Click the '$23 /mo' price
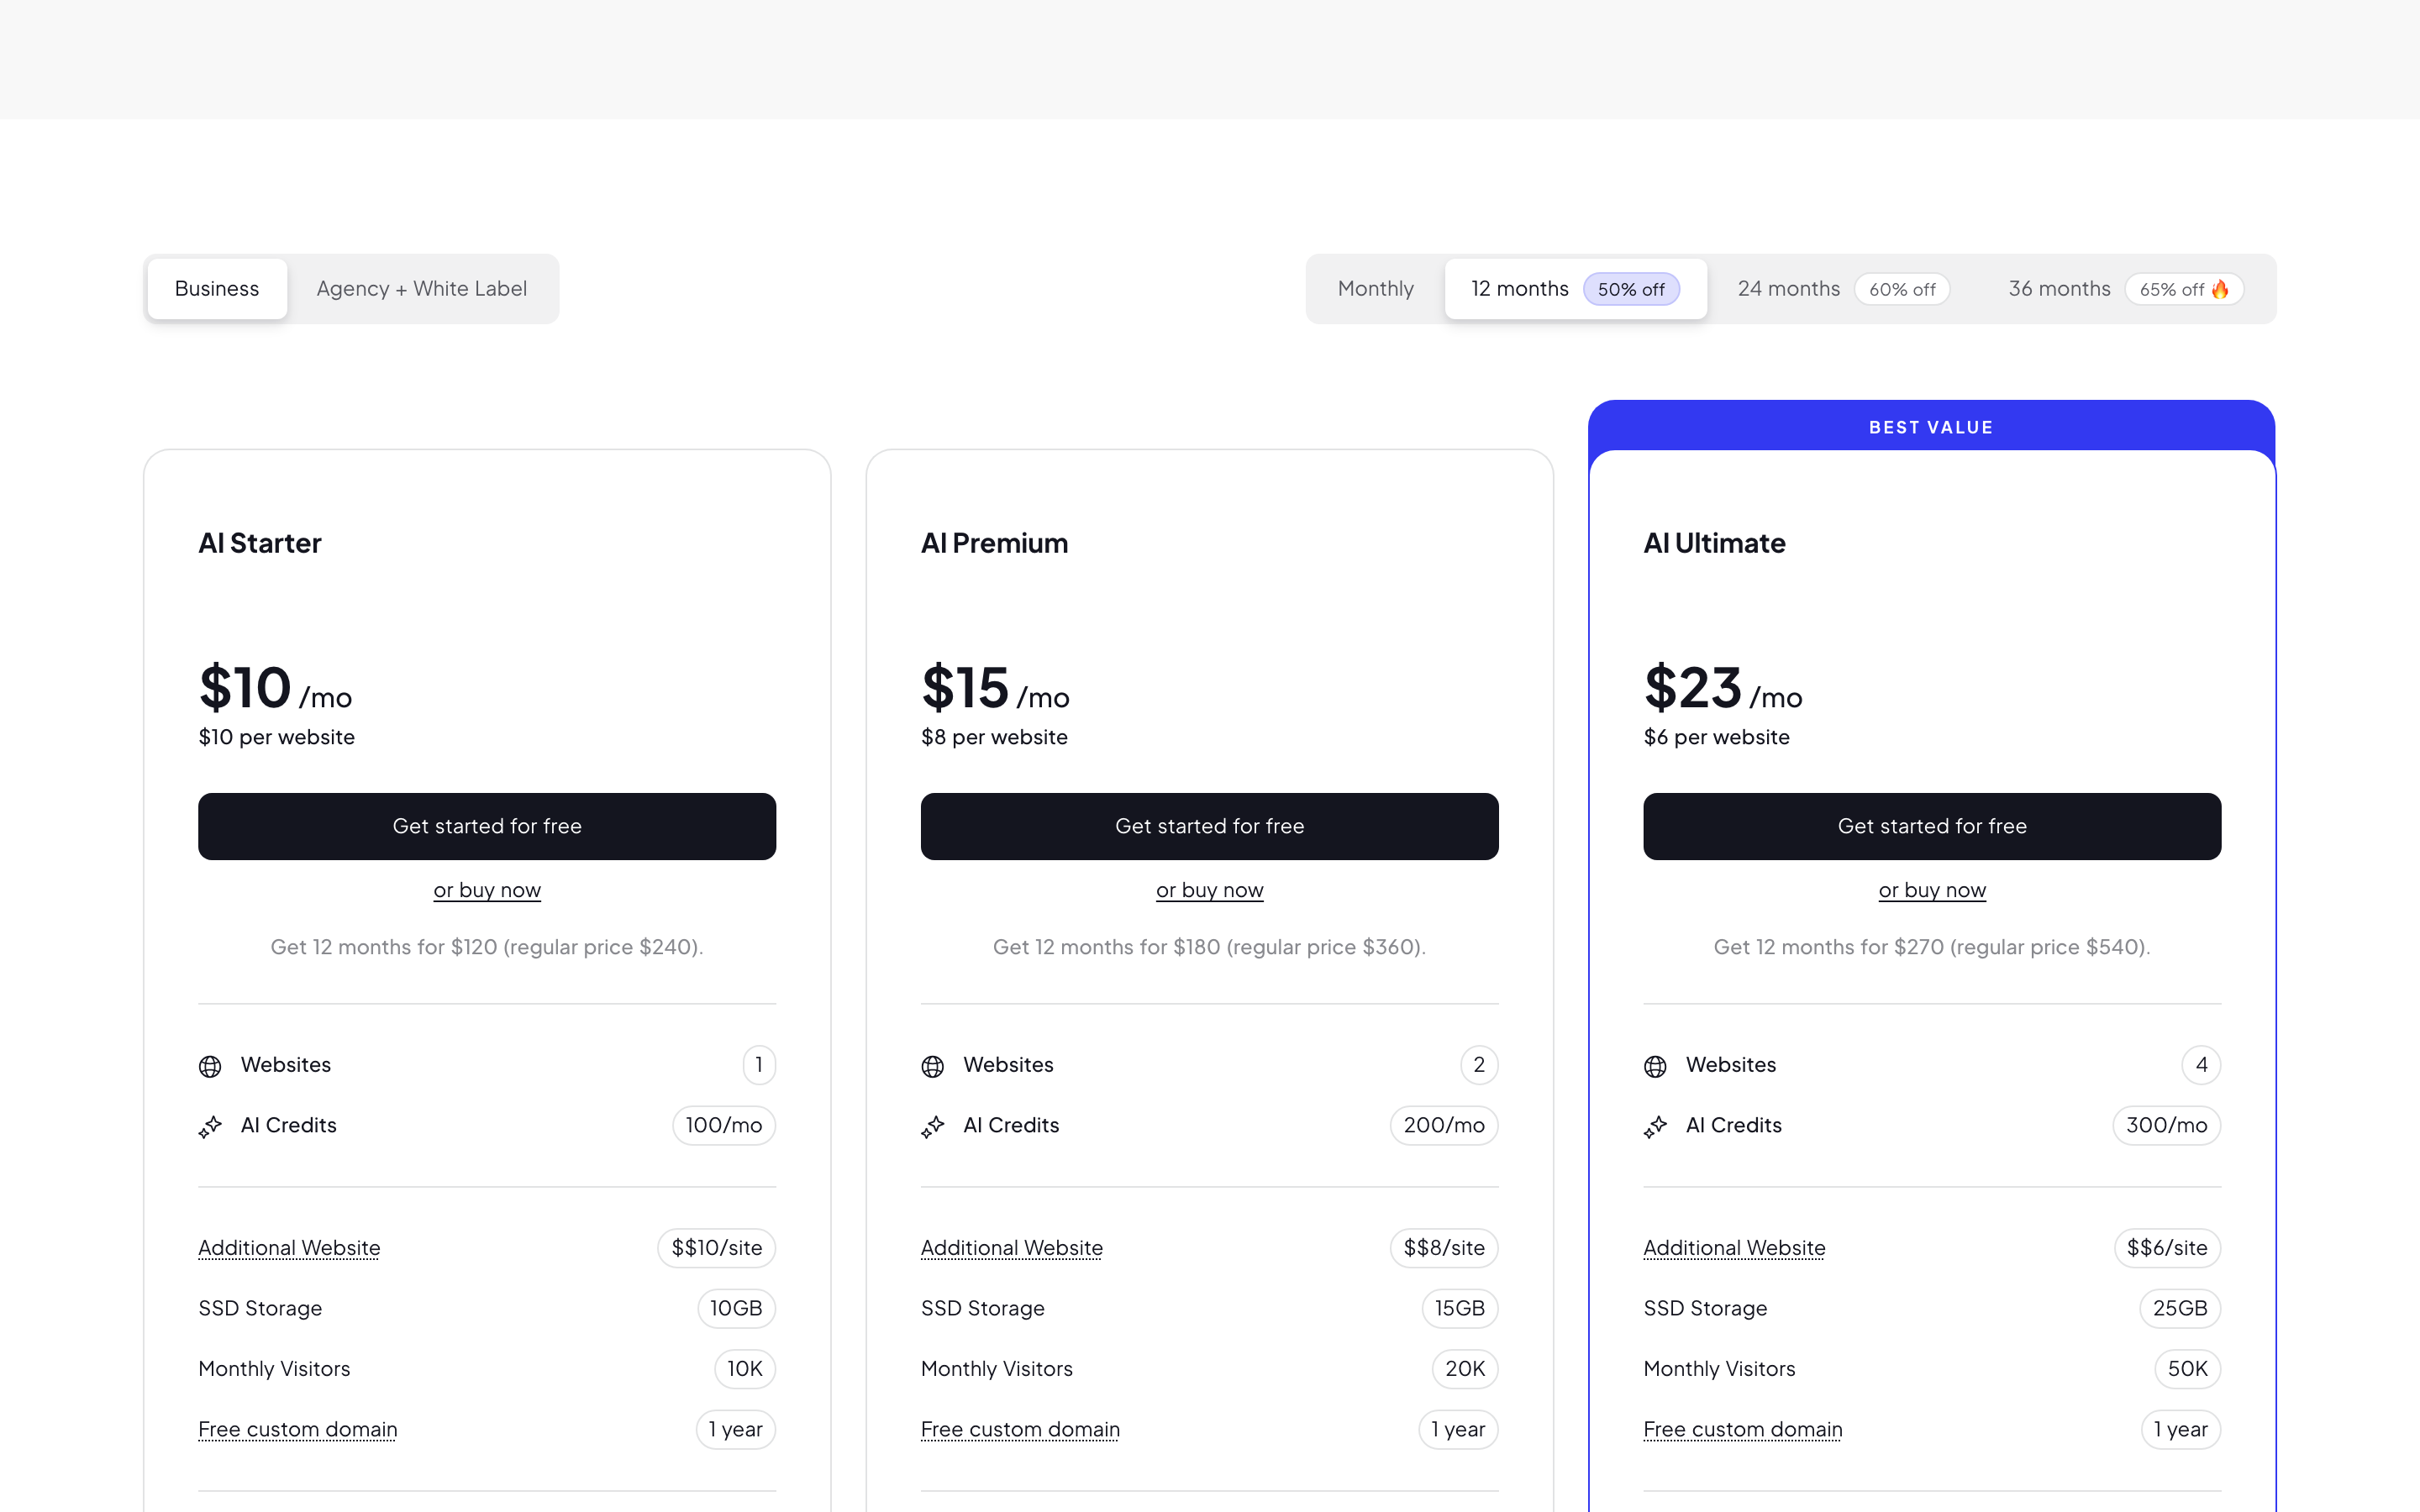 click(x=1723, y=688)
